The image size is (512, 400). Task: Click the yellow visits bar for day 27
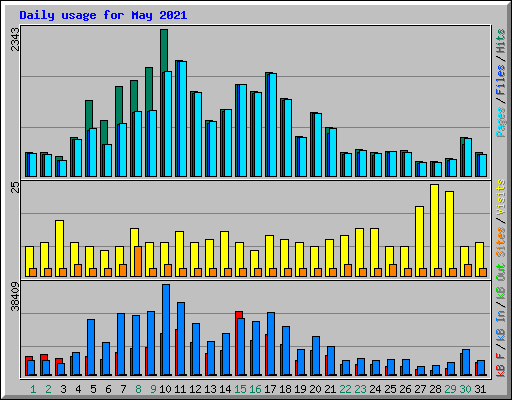pos(419,237)
